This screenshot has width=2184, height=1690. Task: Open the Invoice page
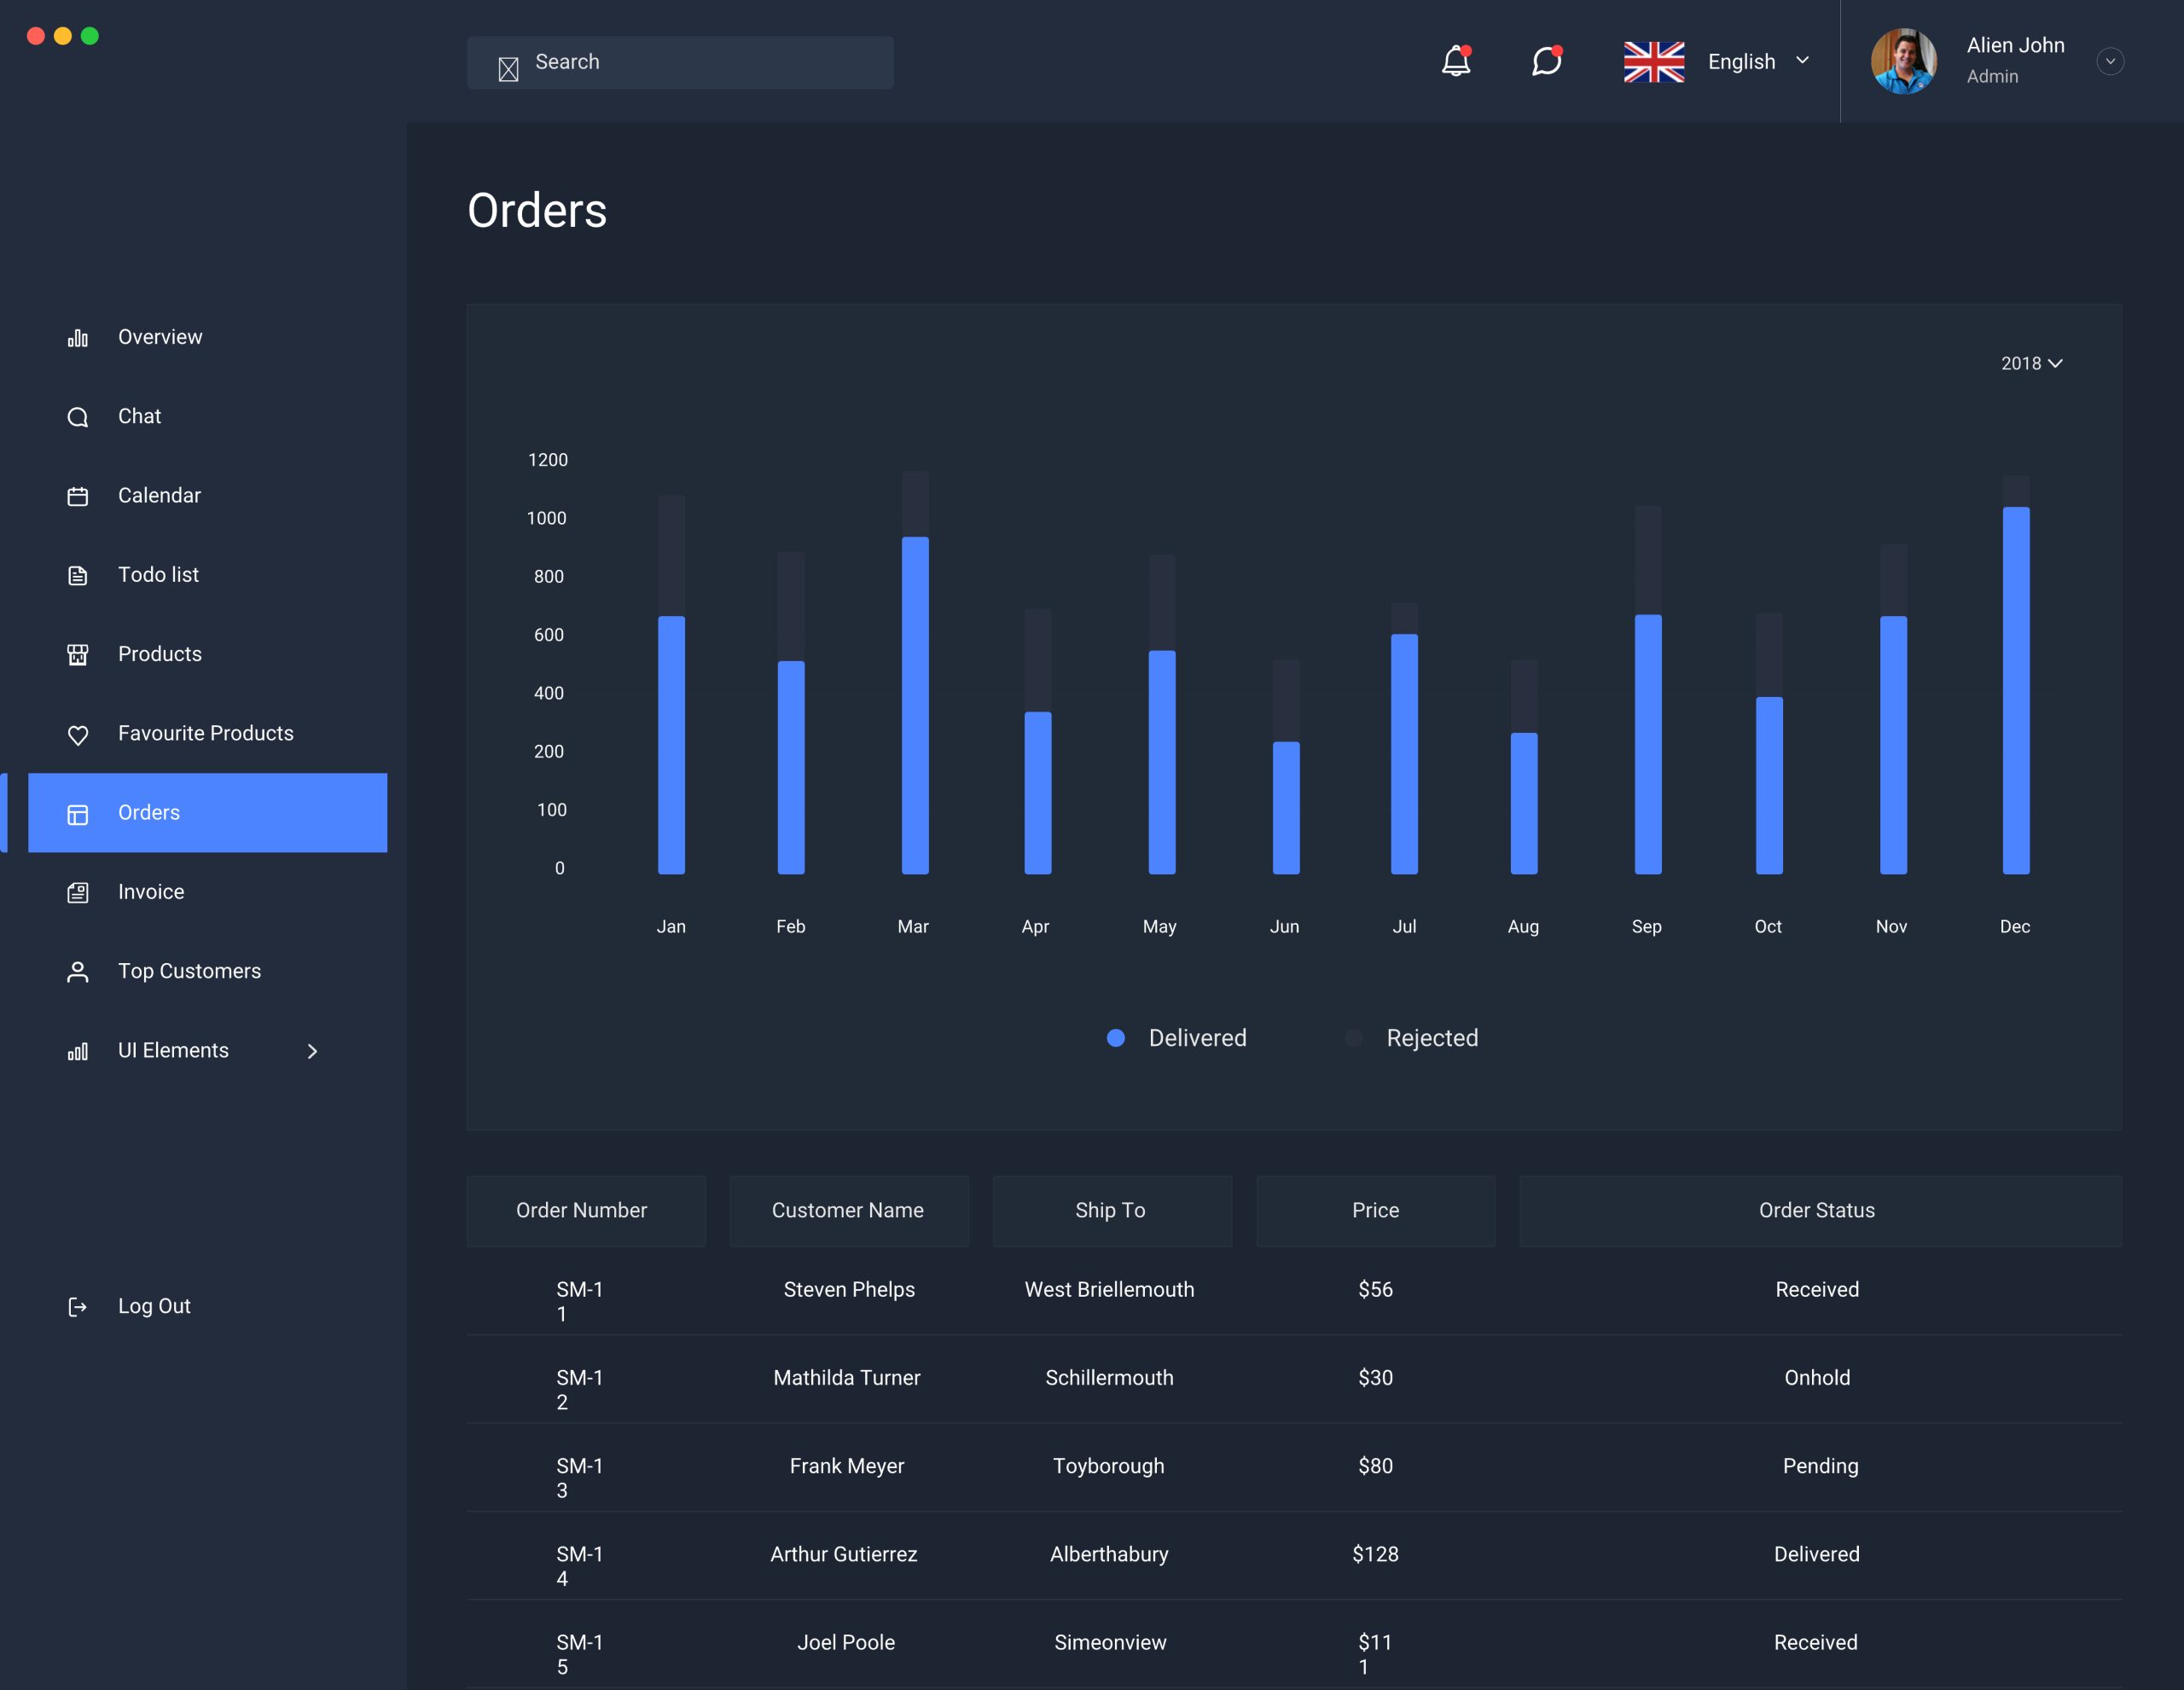151,891
